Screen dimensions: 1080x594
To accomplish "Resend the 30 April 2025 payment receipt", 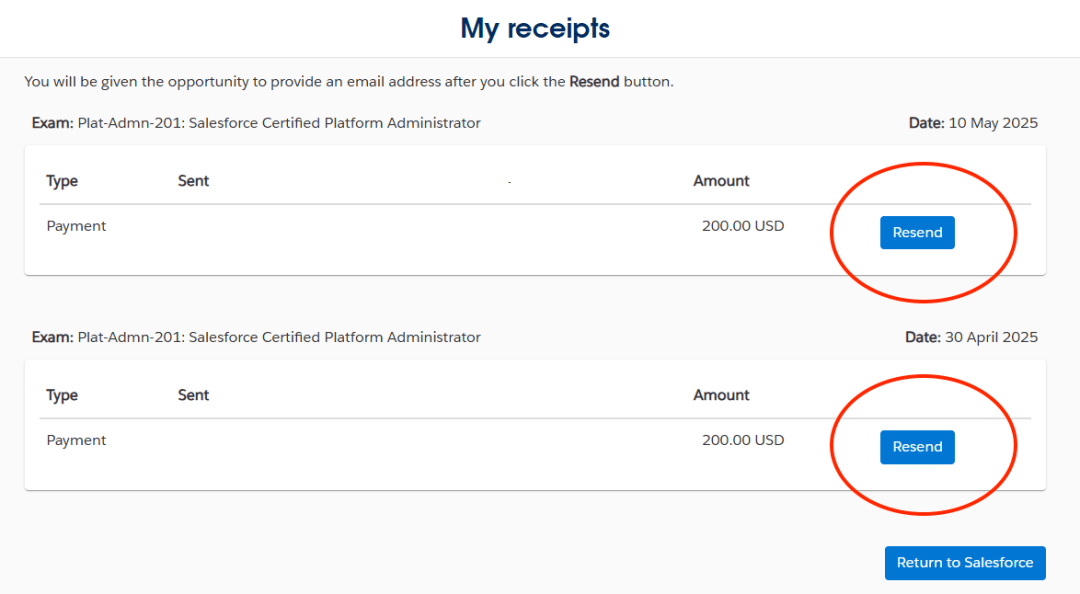I will 917,447.
